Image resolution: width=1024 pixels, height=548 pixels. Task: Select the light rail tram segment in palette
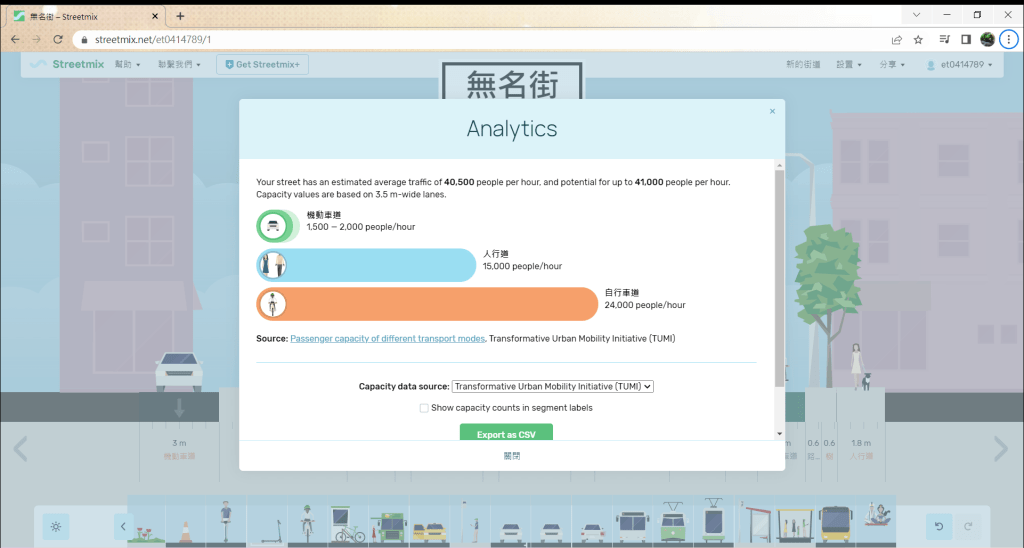(713, 523)
